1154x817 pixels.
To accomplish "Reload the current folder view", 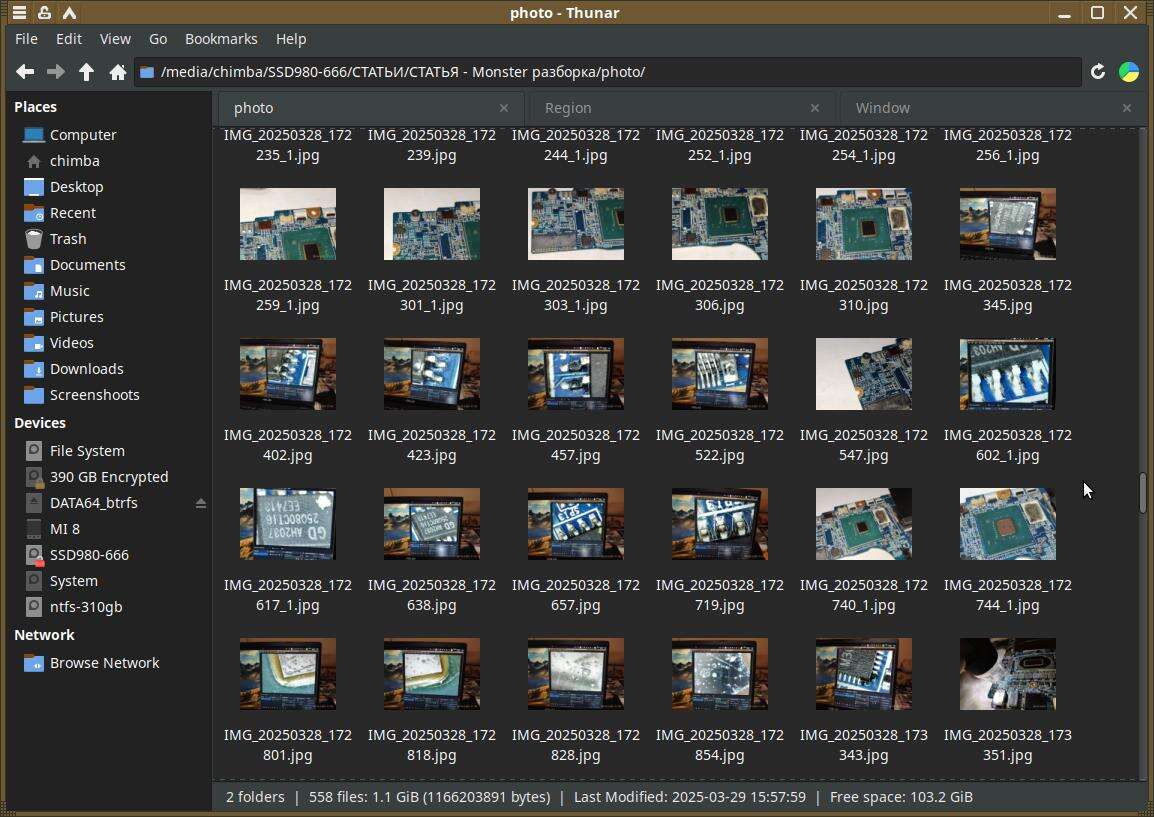I will (x=1097, y=72).
